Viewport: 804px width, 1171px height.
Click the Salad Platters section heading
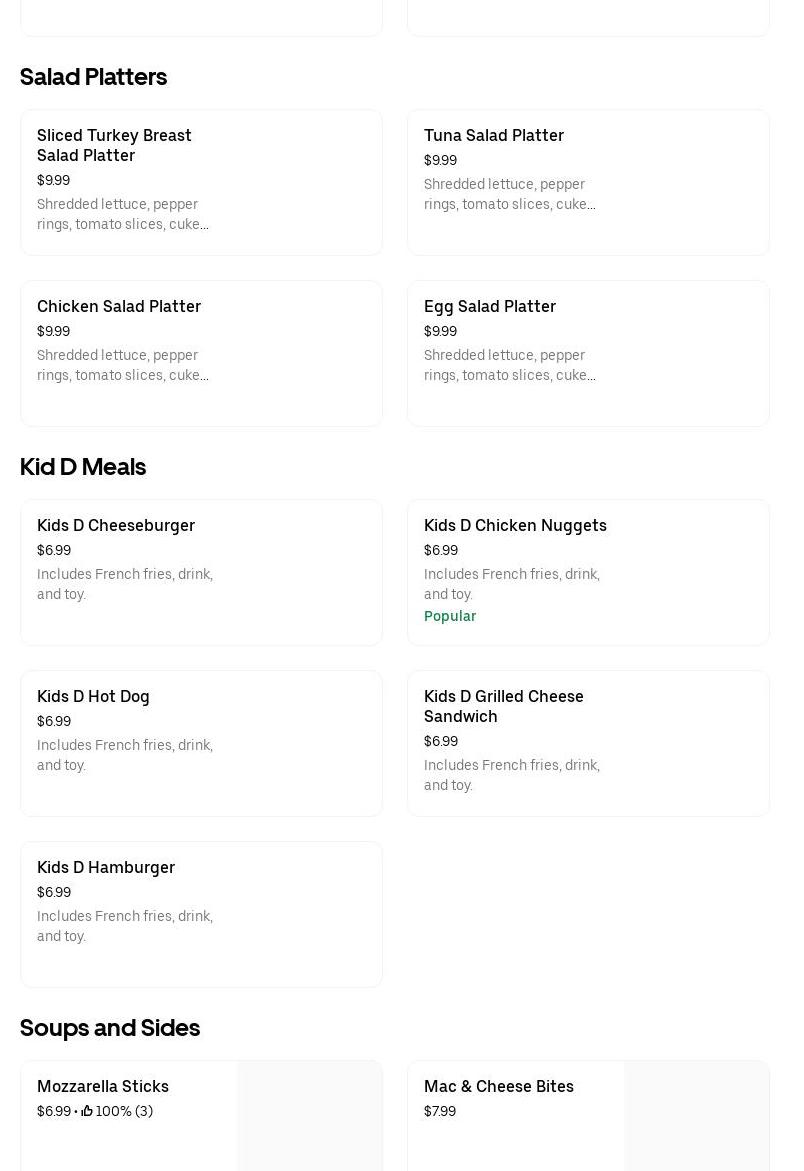point(94,77)
